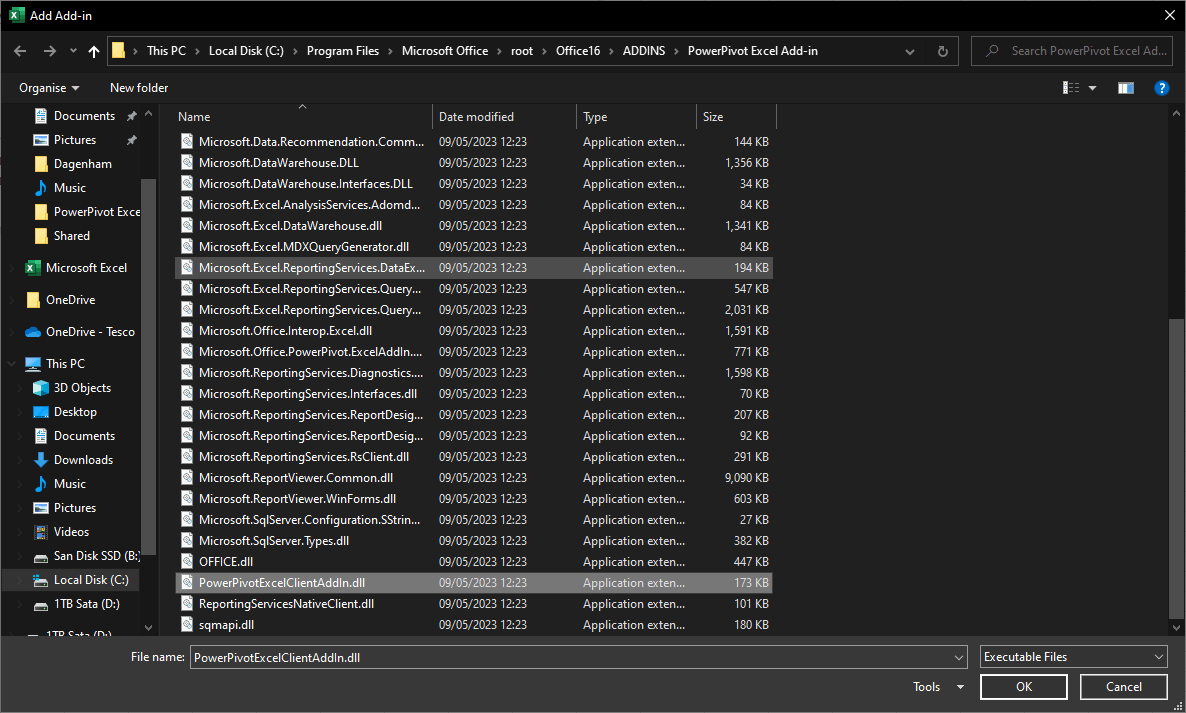Expand the chevron after Microsoft Office breadcrumb

(500, 51)
